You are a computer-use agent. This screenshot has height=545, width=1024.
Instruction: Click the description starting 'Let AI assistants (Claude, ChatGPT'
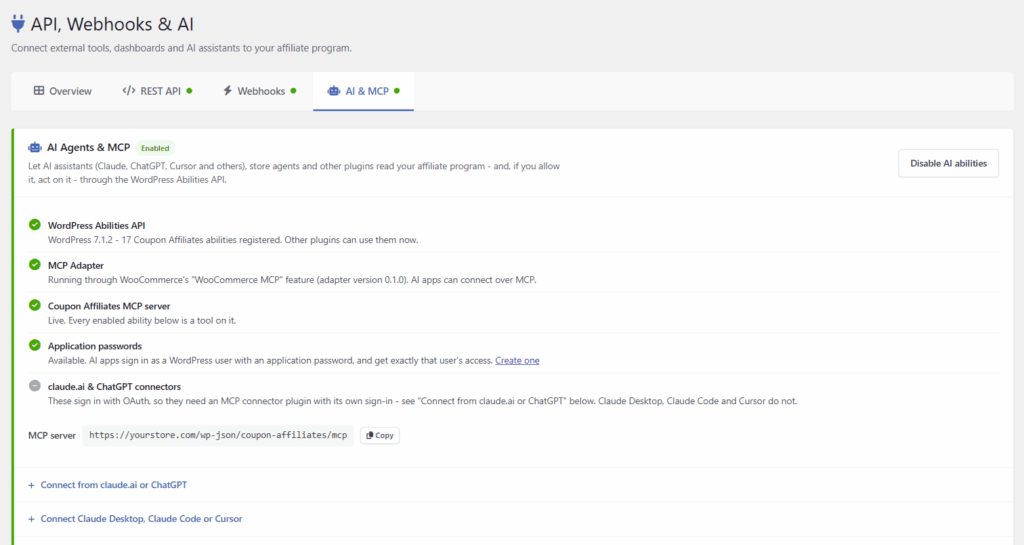(x=294, y=173)
